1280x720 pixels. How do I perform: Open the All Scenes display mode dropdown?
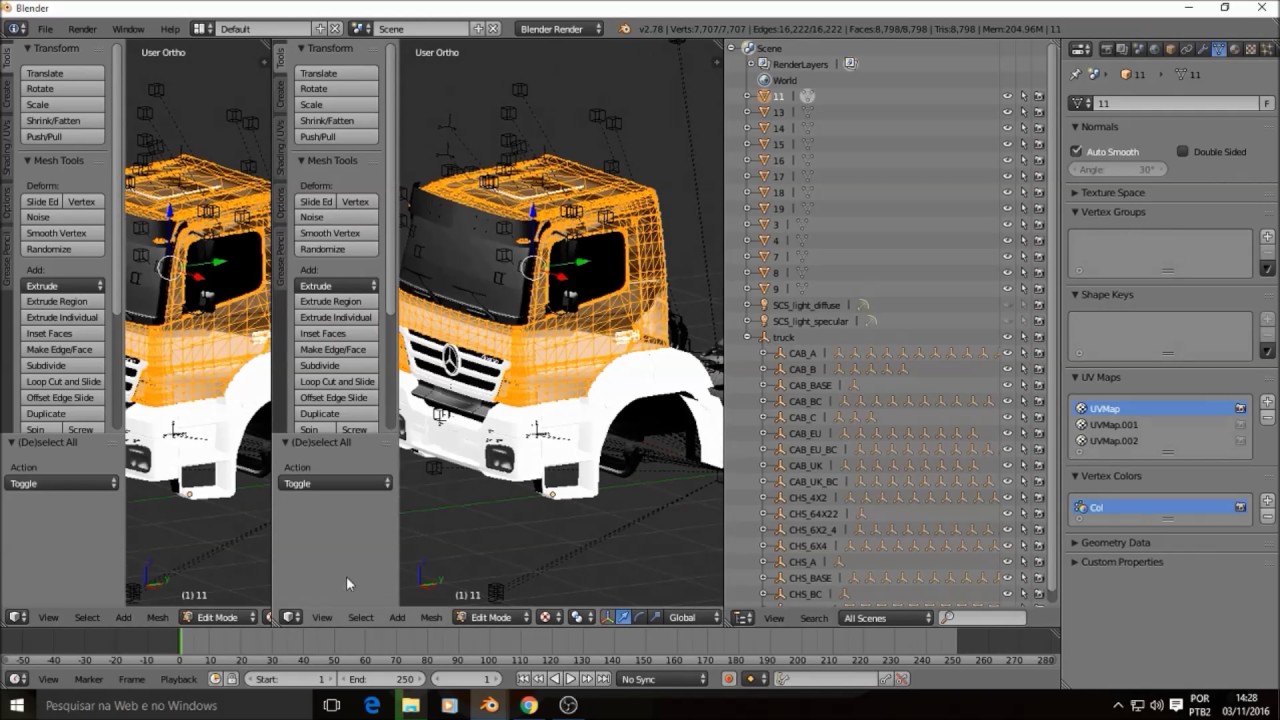886,618
